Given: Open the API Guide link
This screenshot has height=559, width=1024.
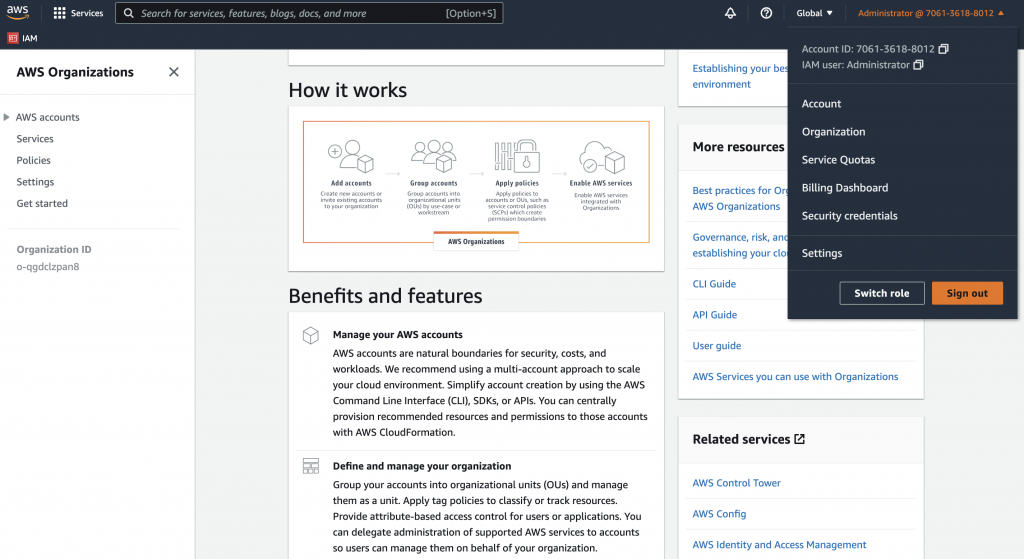Looking at the screenshot, I should pyautogui.click(x=714, y=315).
